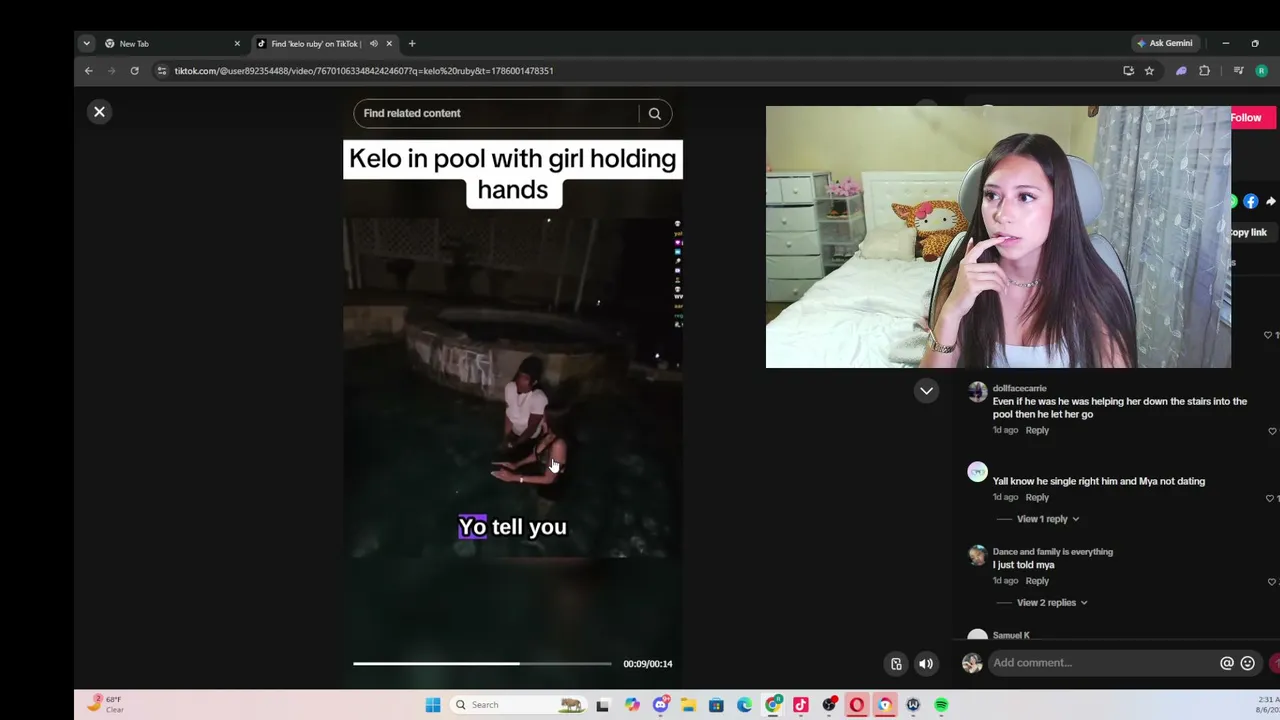Insert a mention with the @ icon
The height and width of the screenshot is (720, 1280).
tap(1227, 663)
